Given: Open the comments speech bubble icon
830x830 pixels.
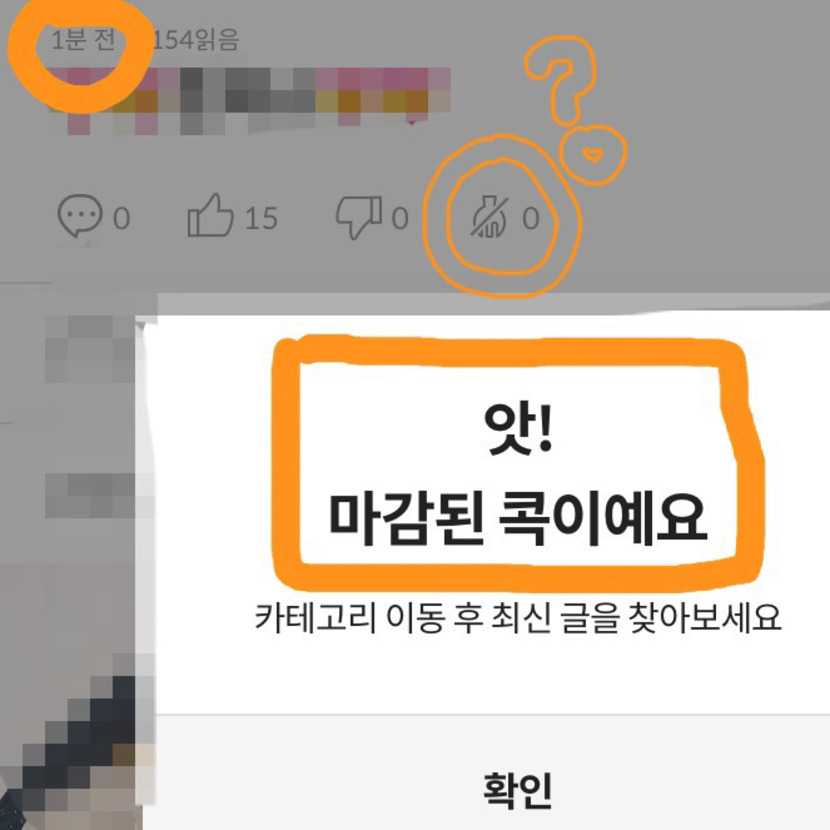Looking at the screenshot, I should [x=79, y=215].
